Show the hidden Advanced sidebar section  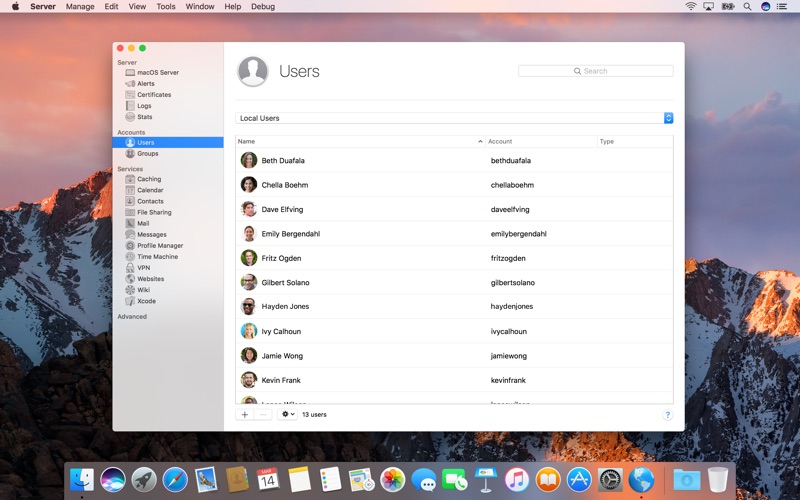point(132,316)
